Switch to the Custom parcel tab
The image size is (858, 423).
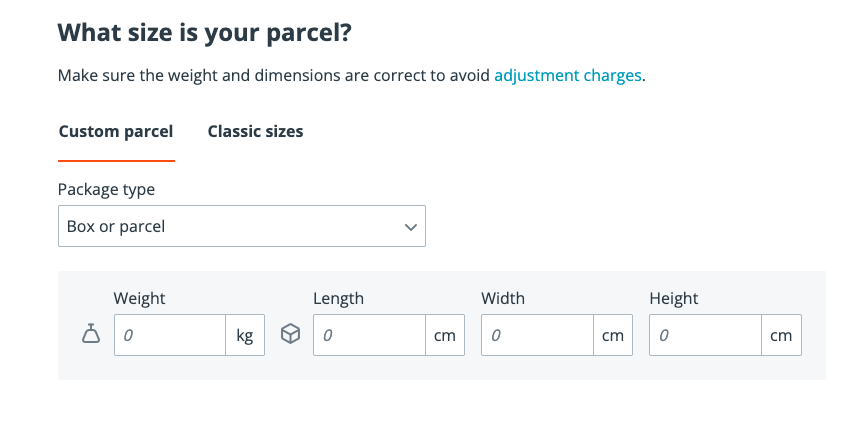116,131
